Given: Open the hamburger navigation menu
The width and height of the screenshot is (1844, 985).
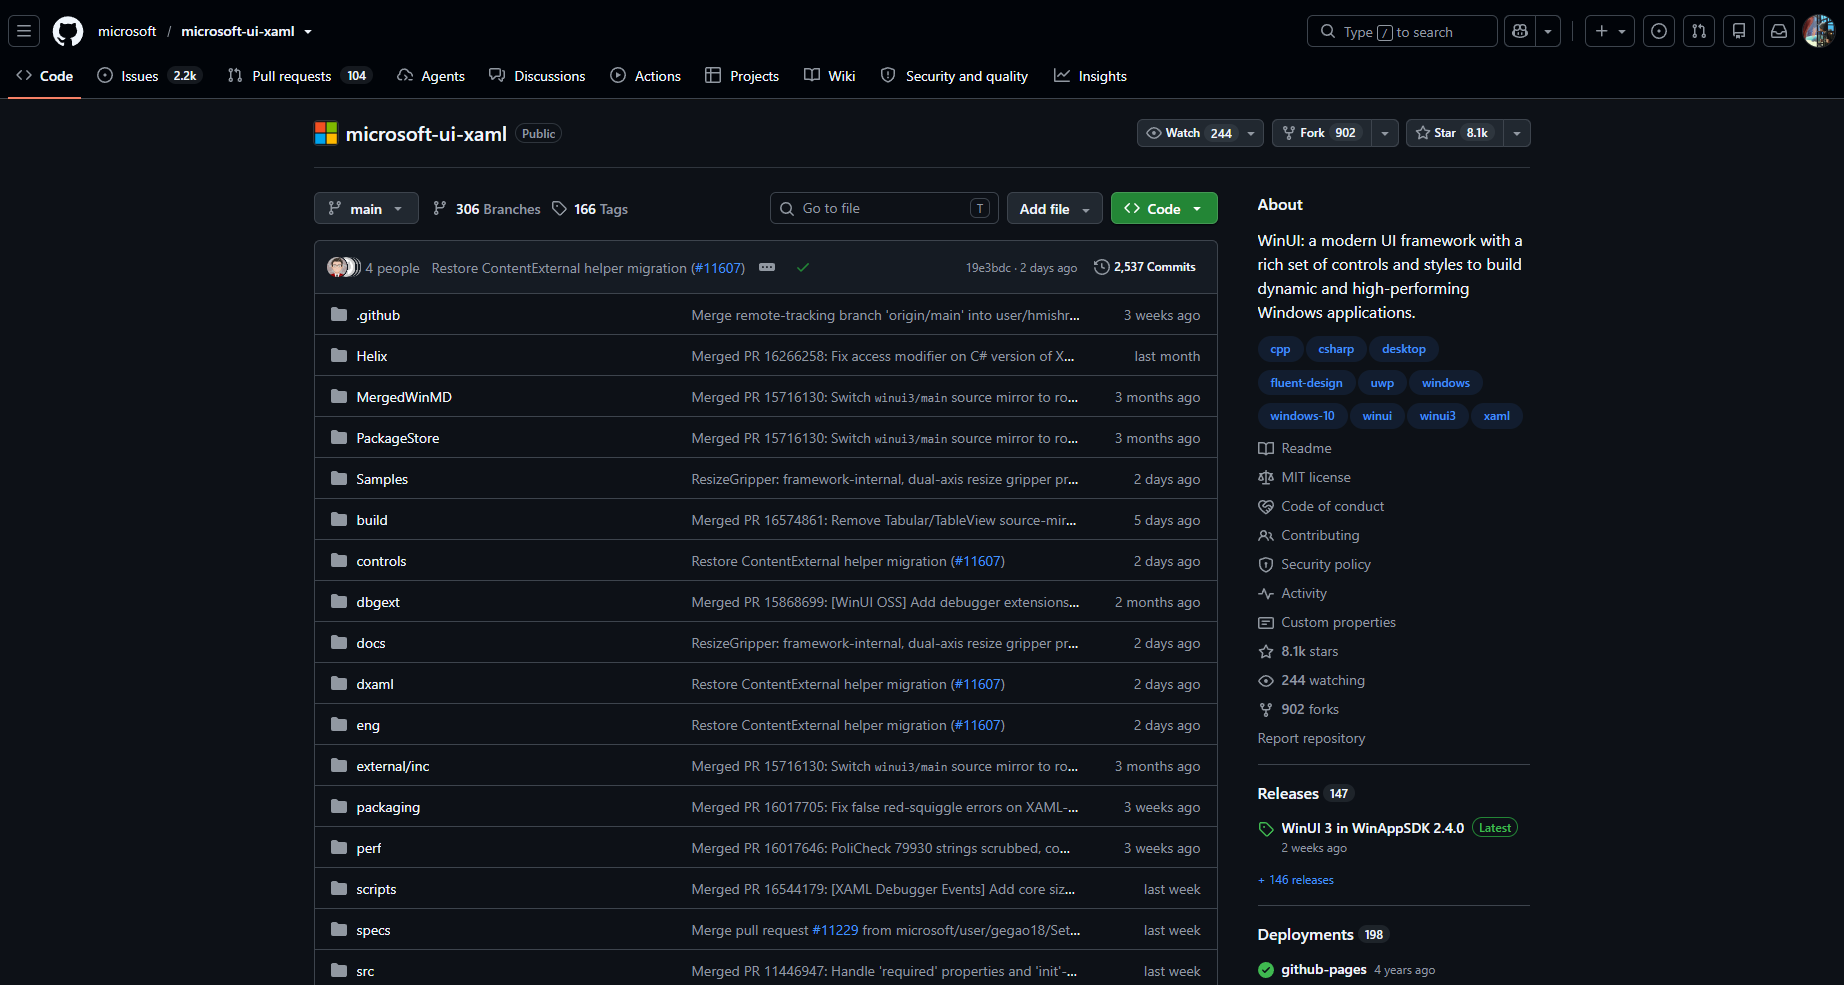Looking at the screenshot, I should (24, 31).
